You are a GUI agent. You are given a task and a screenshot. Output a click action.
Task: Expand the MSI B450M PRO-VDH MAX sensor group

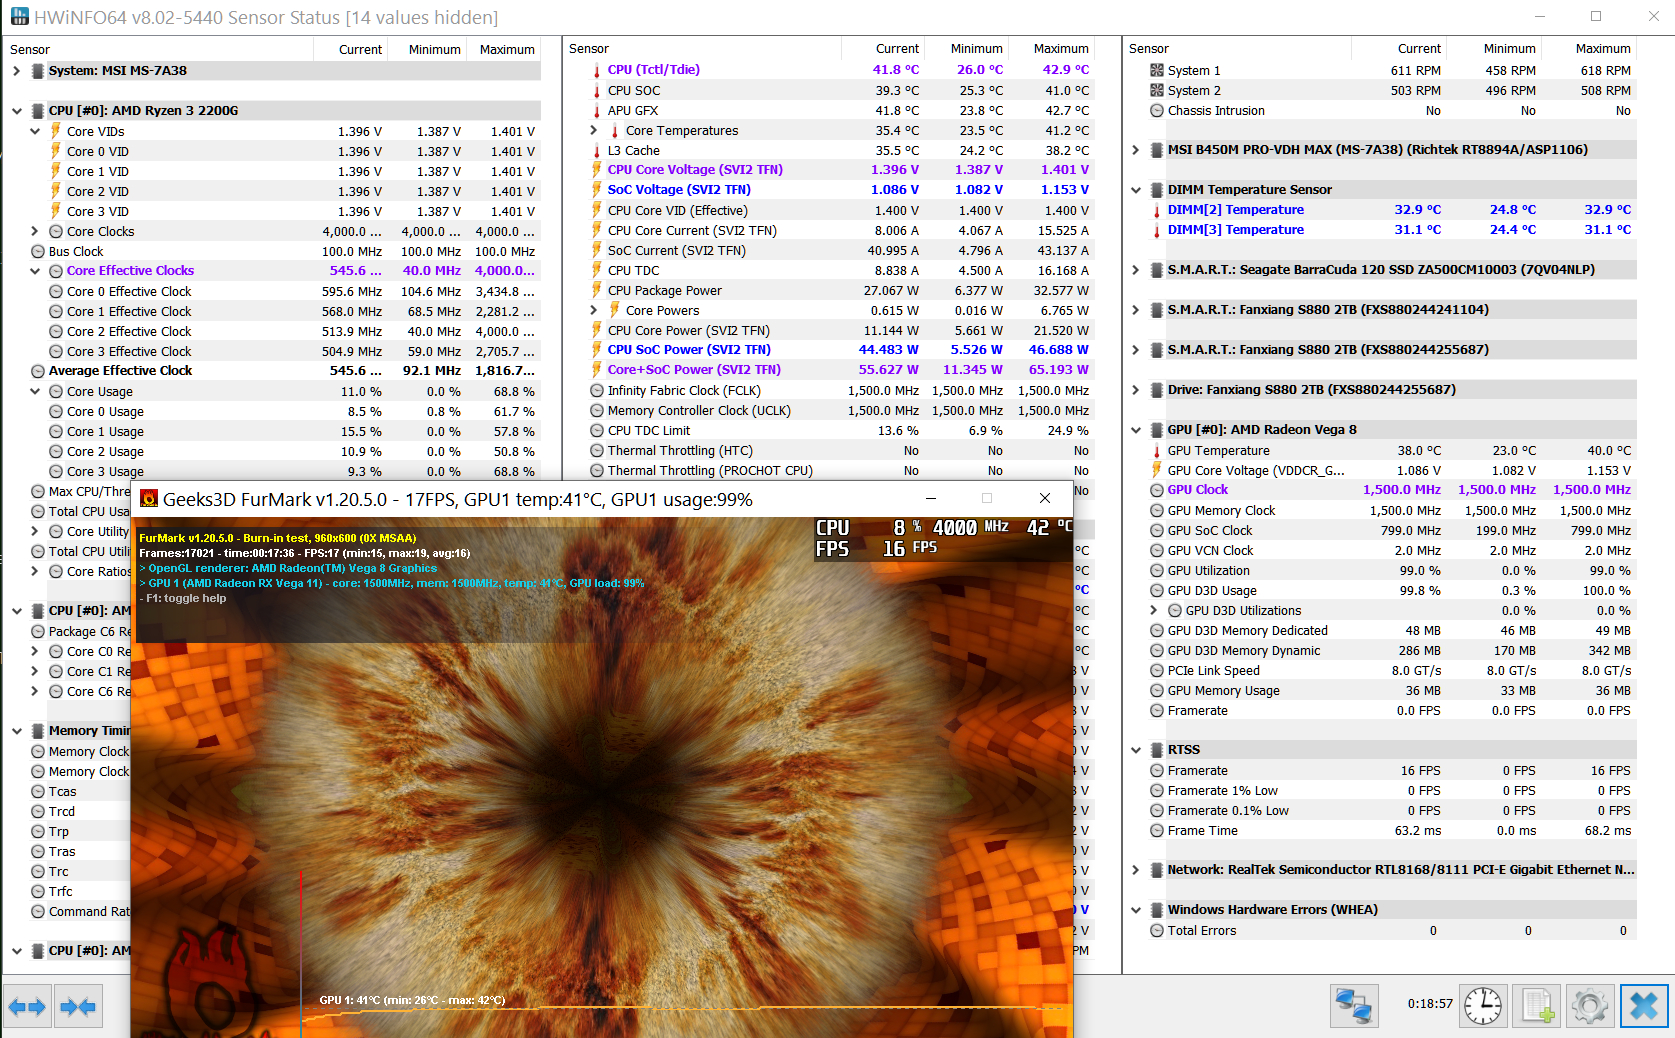tap(1135, 150)
